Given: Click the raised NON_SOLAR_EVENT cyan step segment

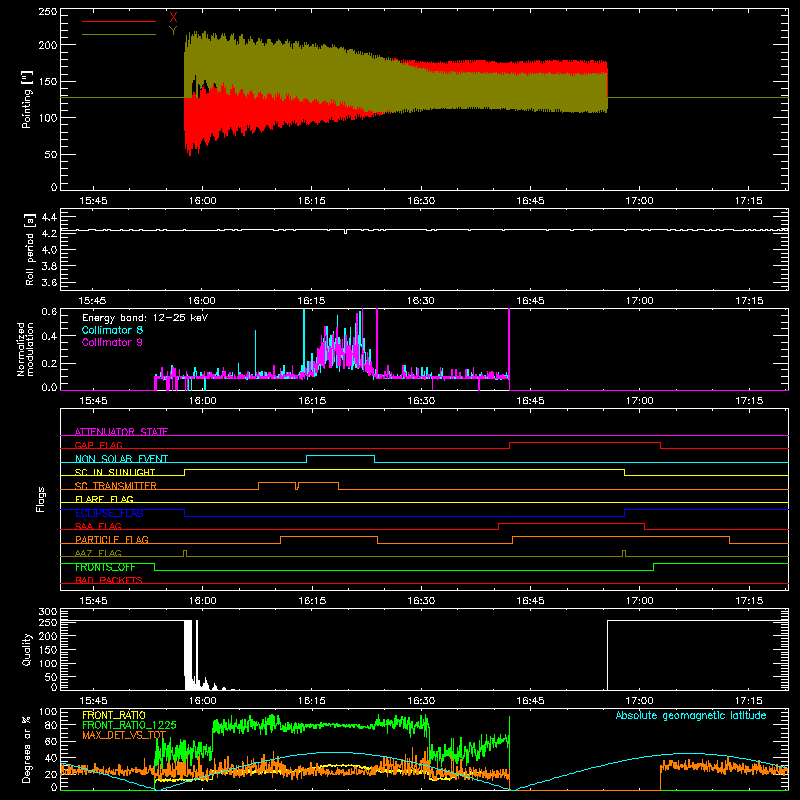Looking at the screenshot, I should [x=340, y=456].
